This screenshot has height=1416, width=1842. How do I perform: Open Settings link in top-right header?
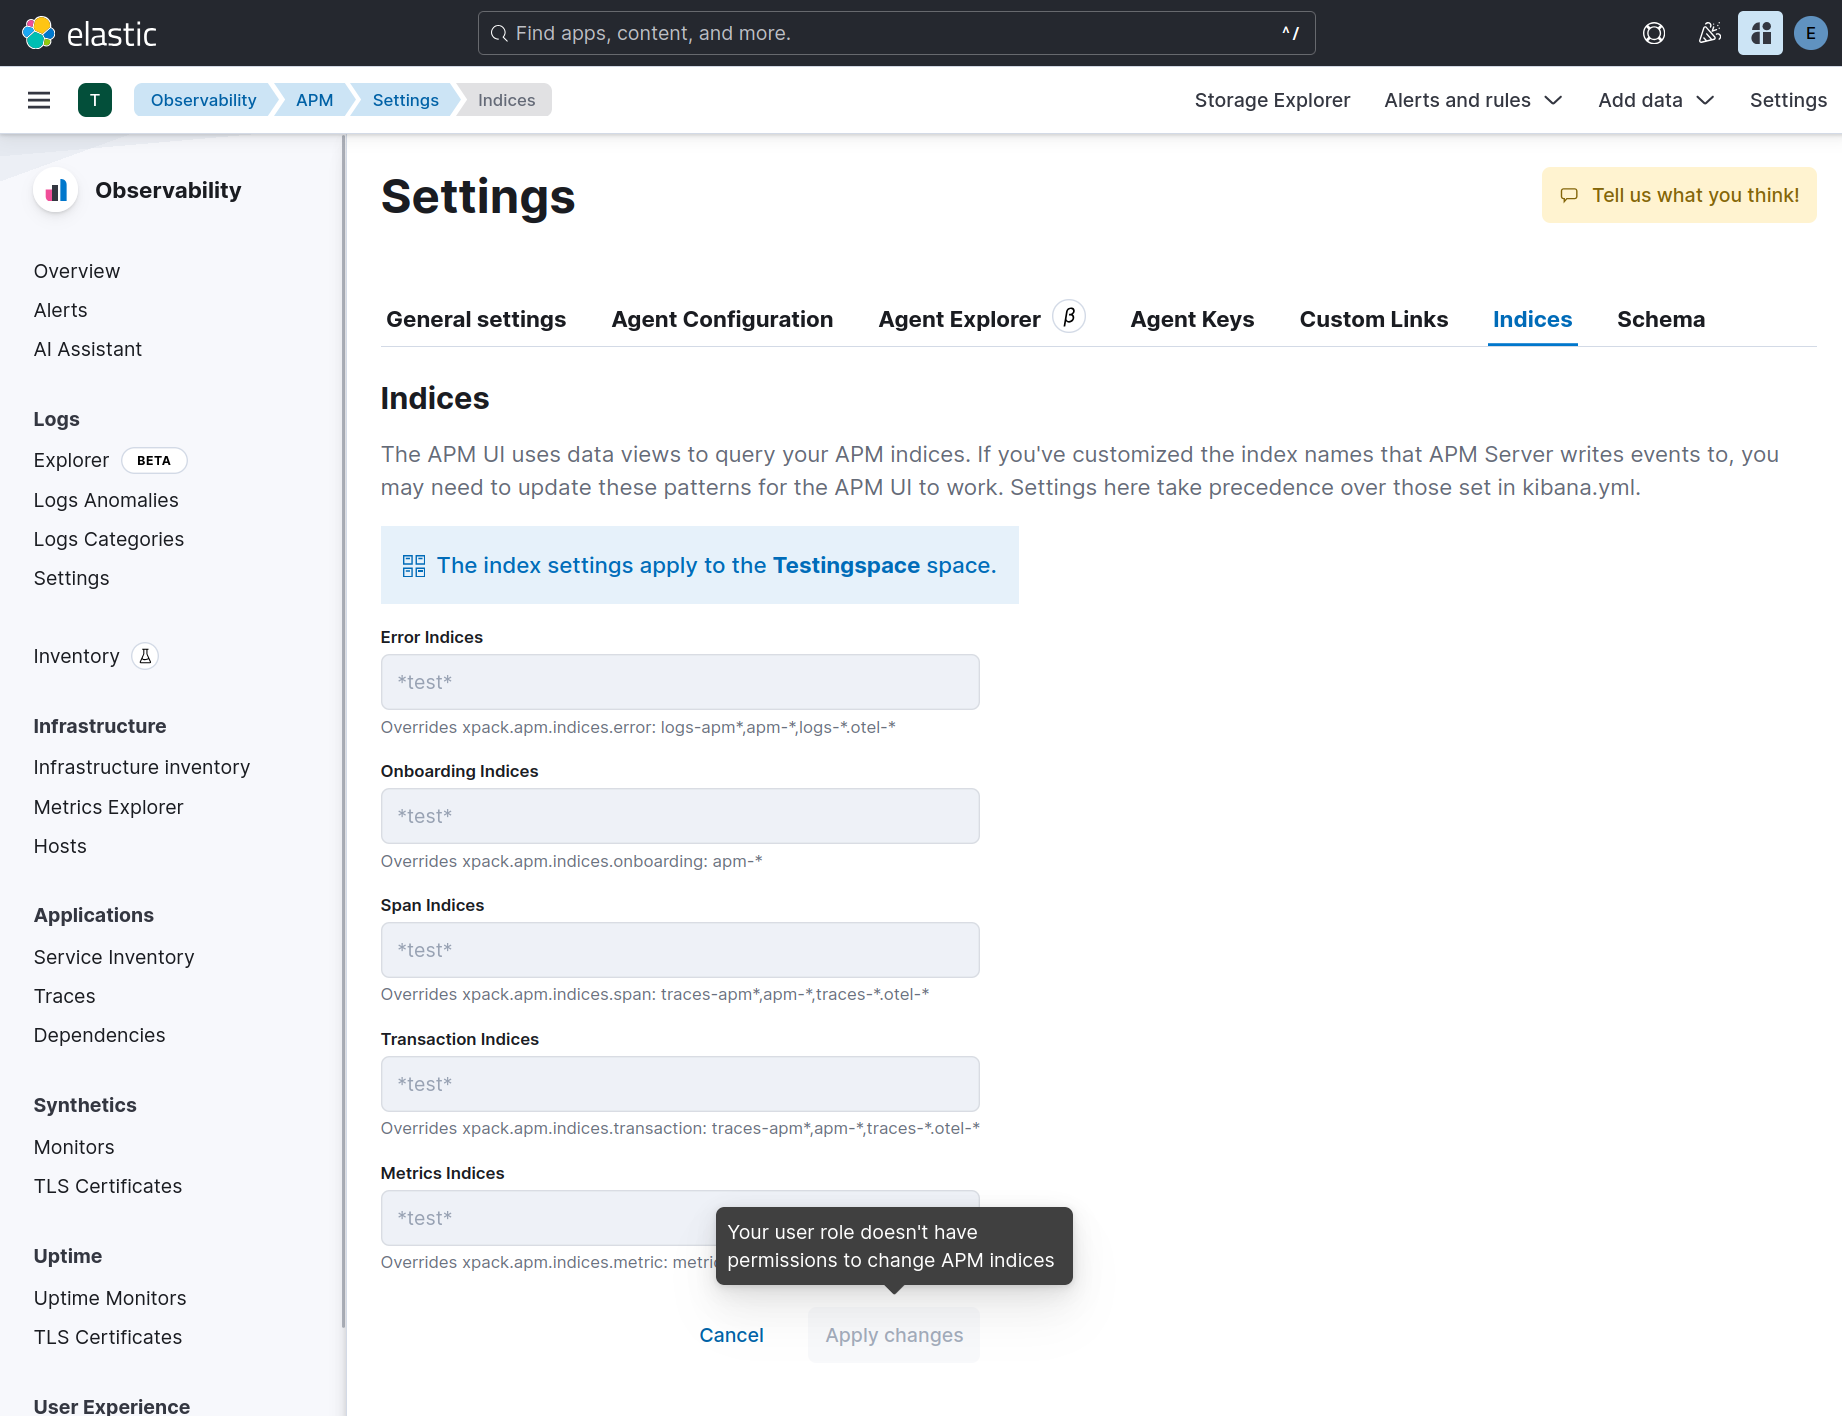1788,100
